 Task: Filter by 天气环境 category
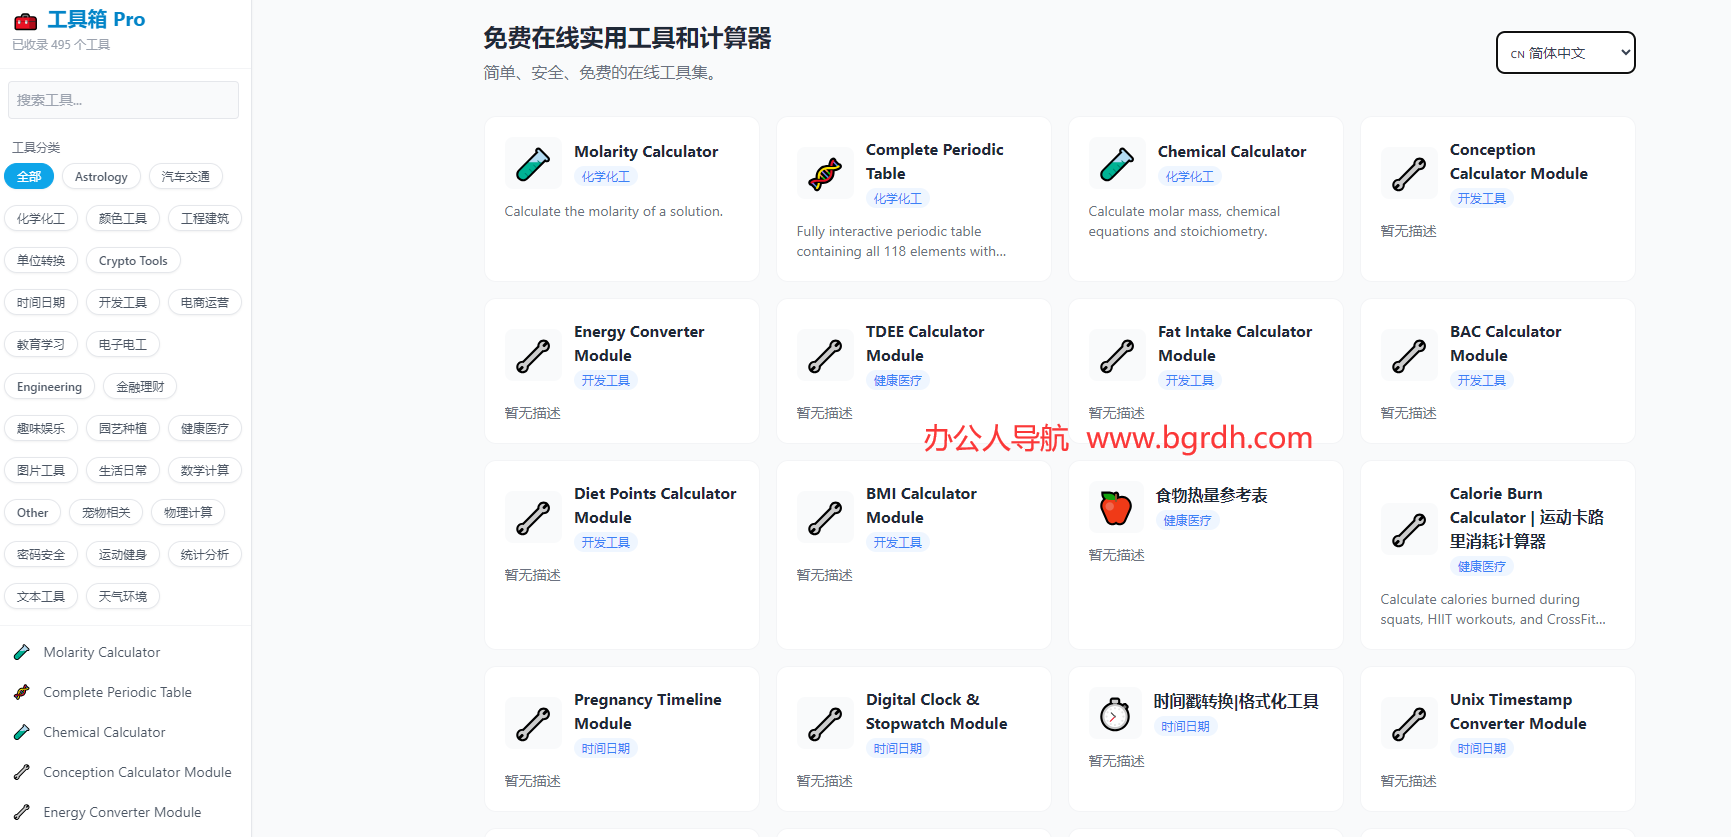(x=123, y=597)
